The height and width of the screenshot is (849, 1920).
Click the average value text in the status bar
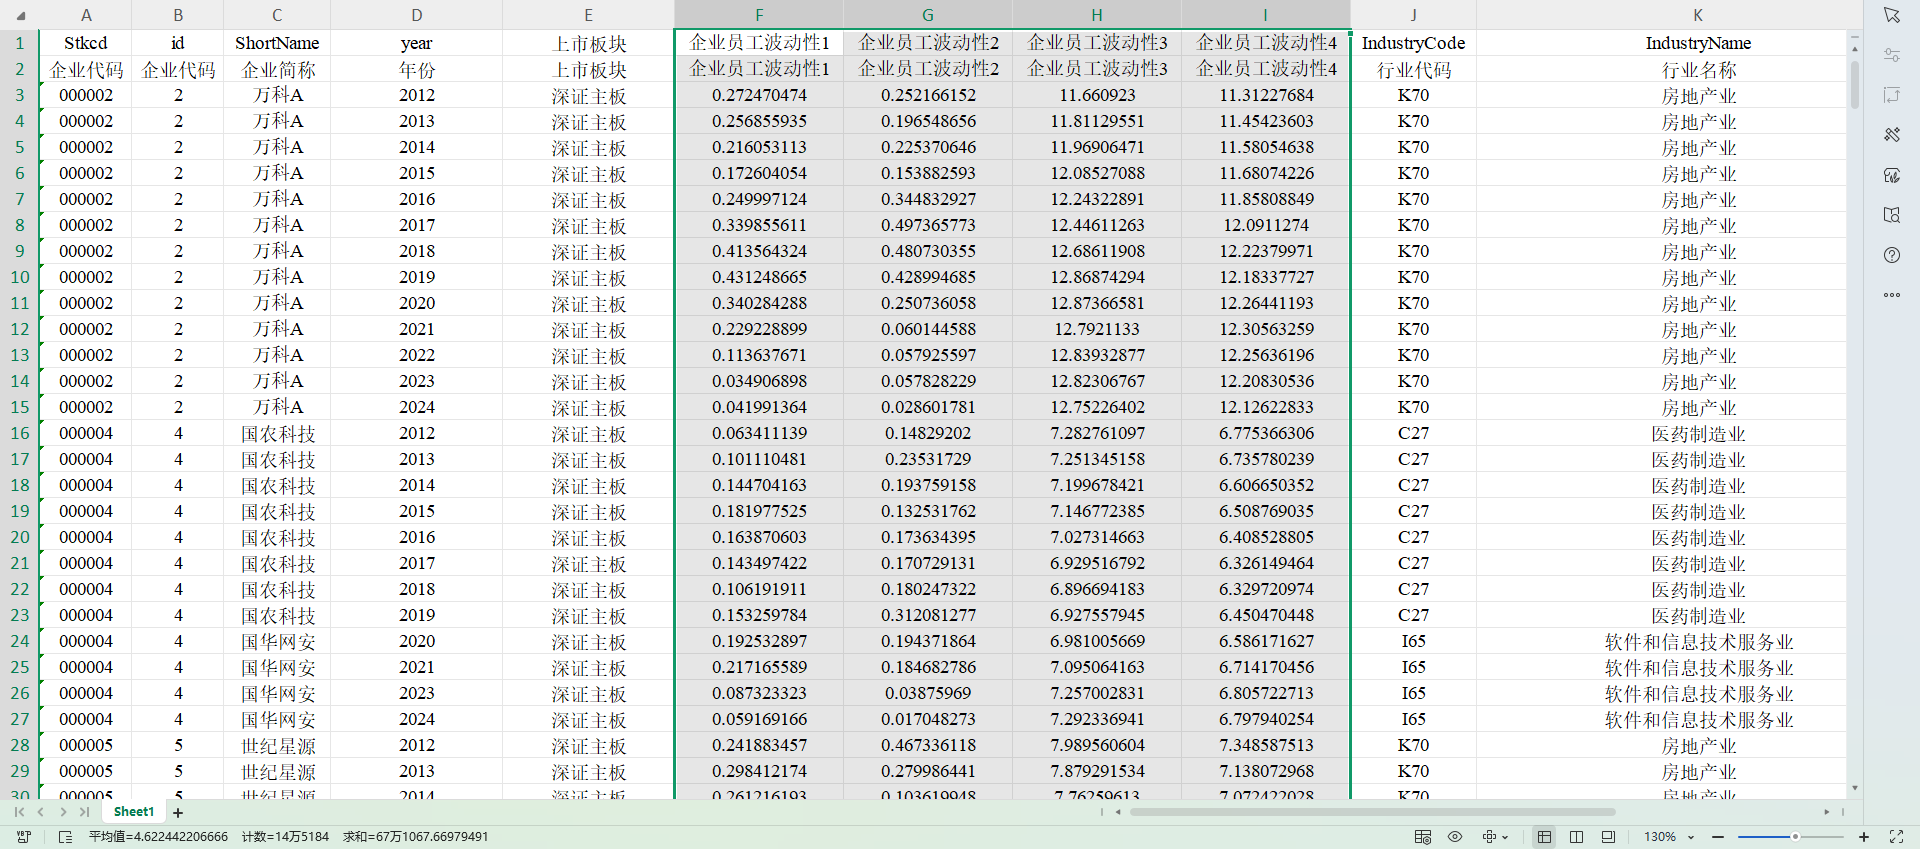click(158, 837)
